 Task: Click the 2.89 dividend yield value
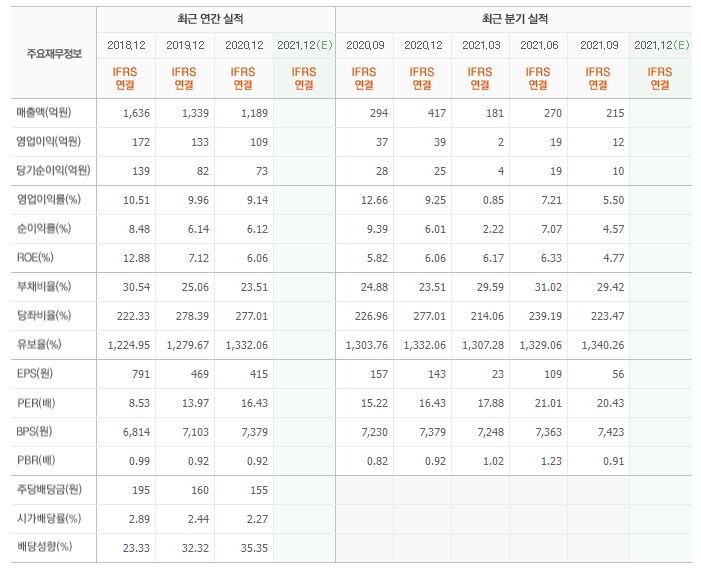[x=139, y=519]
